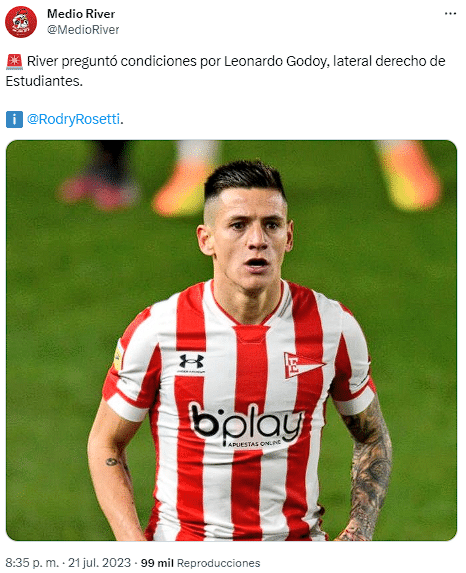Click the bplay sponsor logo in photo
This screenshot has width=466, height=573.
tap(247, 424)
